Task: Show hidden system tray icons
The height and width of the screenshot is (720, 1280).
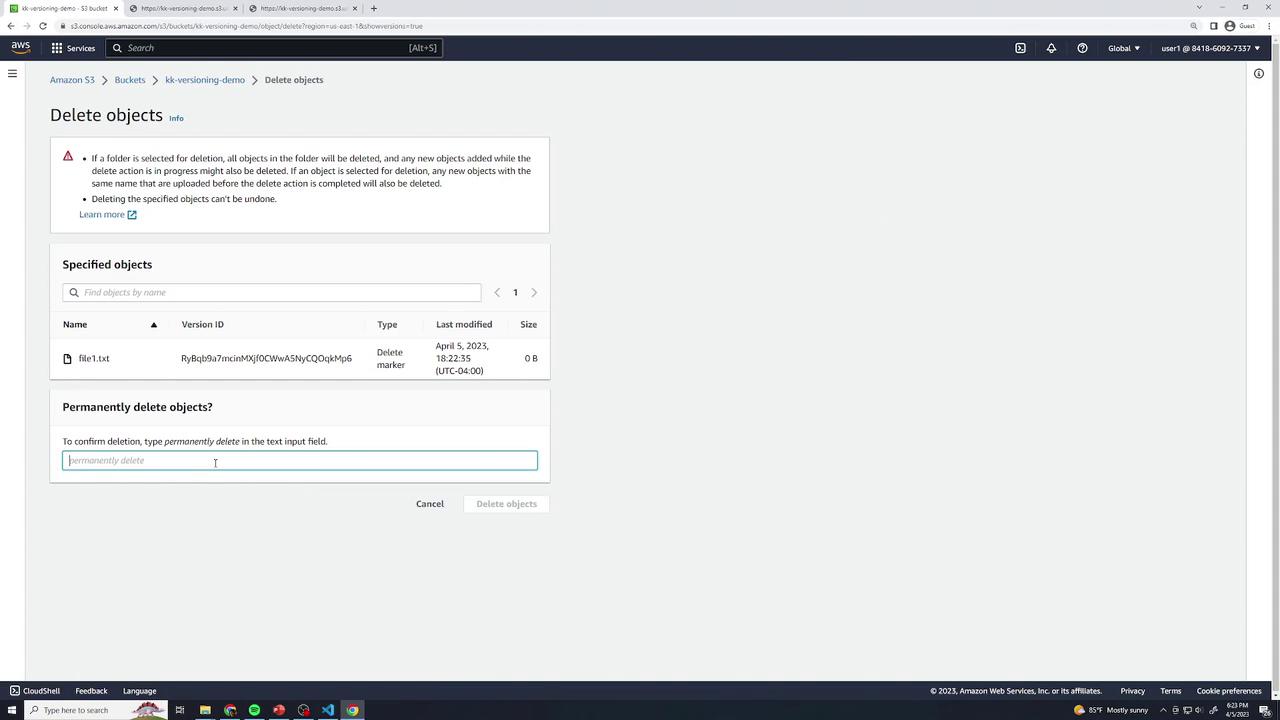Action: pos(1163,710)
